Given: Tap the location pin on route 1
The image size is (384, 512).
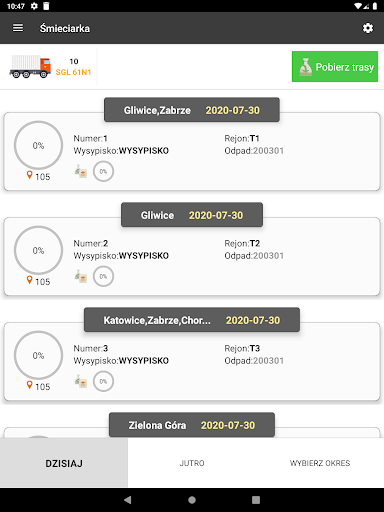Looking at the screenshot, I should pos(30,175).
